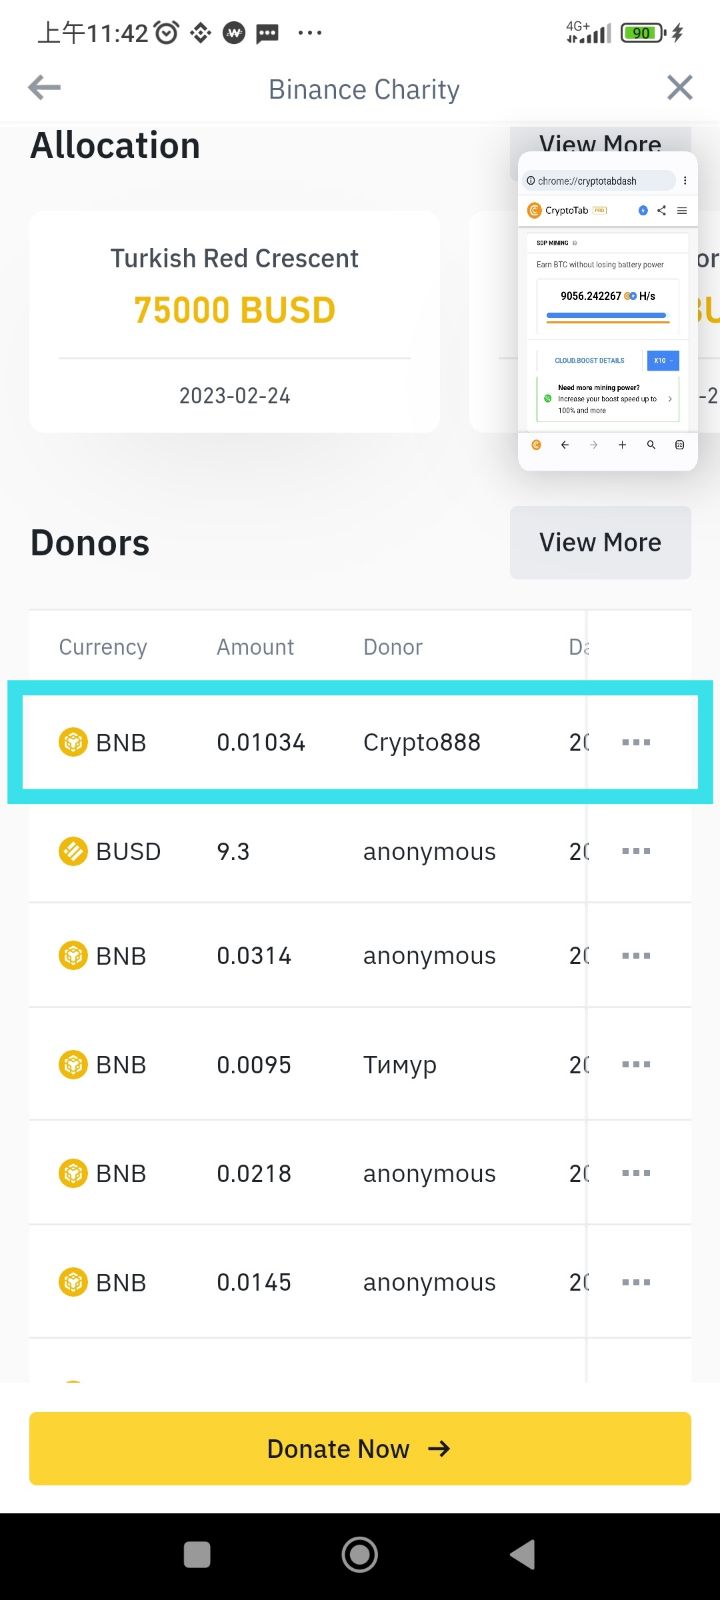Open three-dot menu for BUSD 9.3 row

click(x=636, y=851)
